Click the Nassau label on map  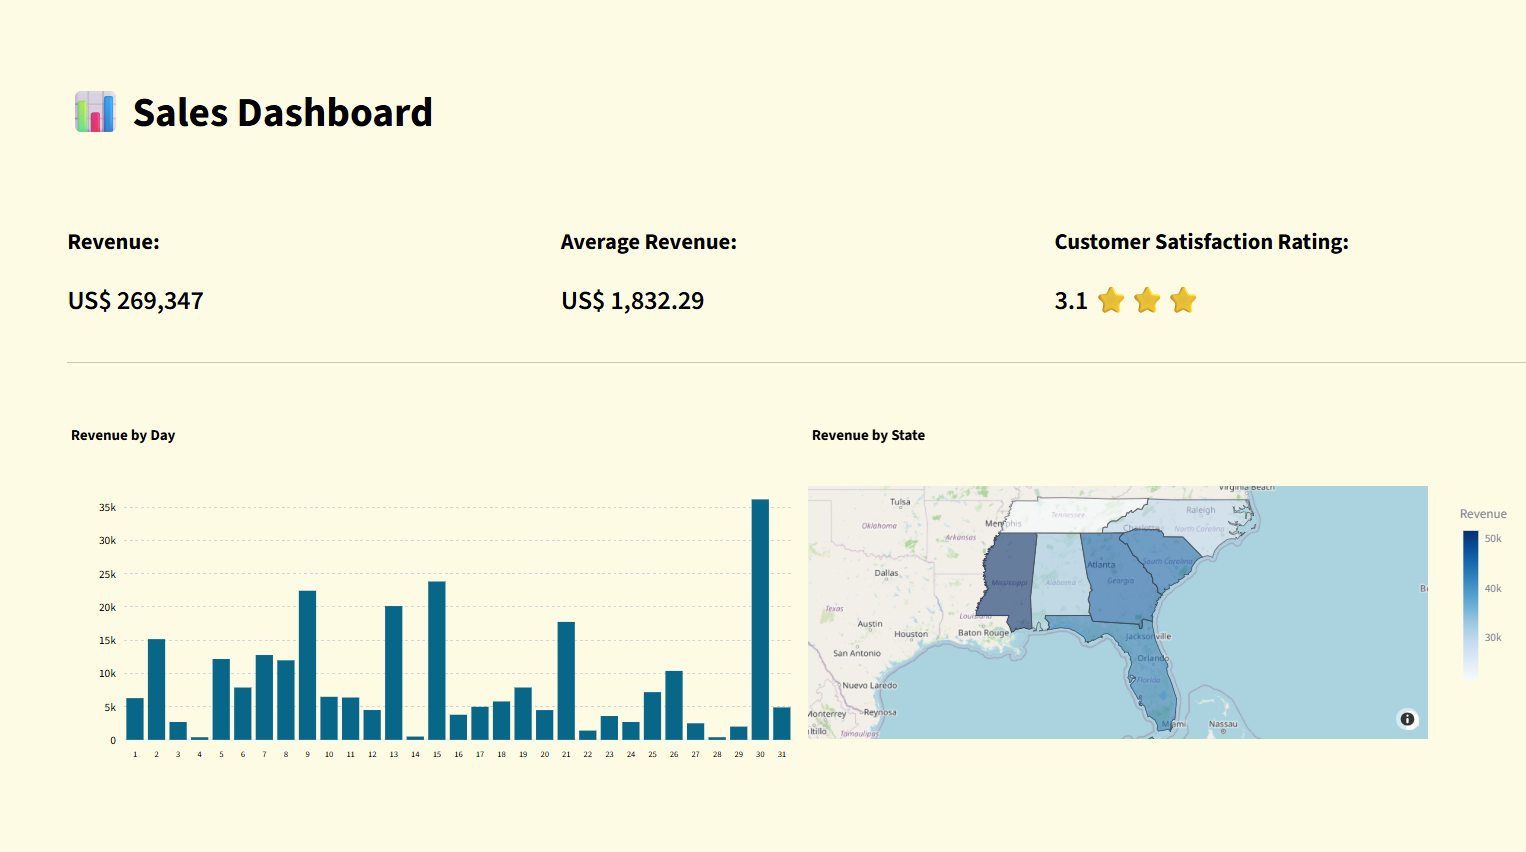1223,724
